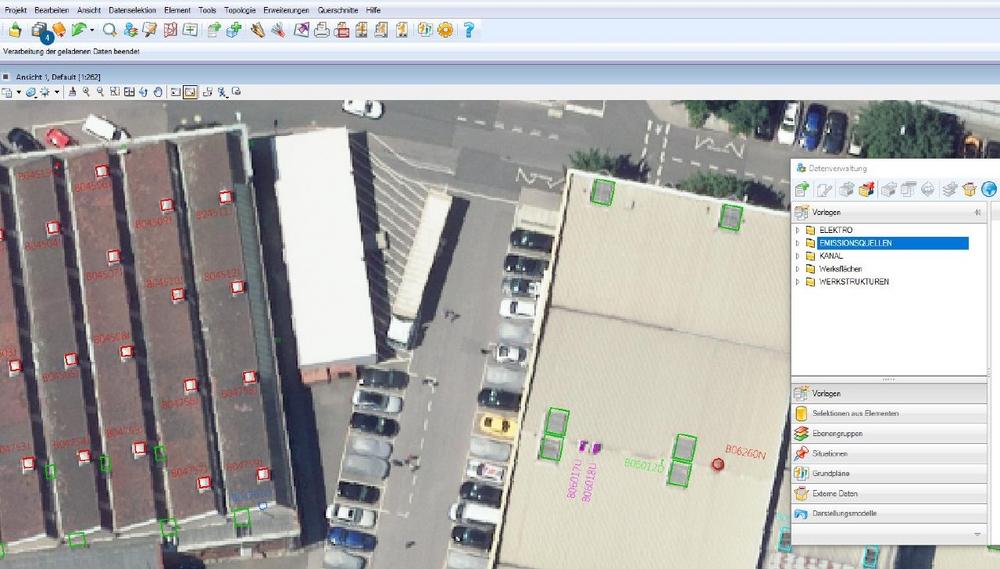1000x569 pixels.
Task: Open the Externe Daten section
Action: 835,494
